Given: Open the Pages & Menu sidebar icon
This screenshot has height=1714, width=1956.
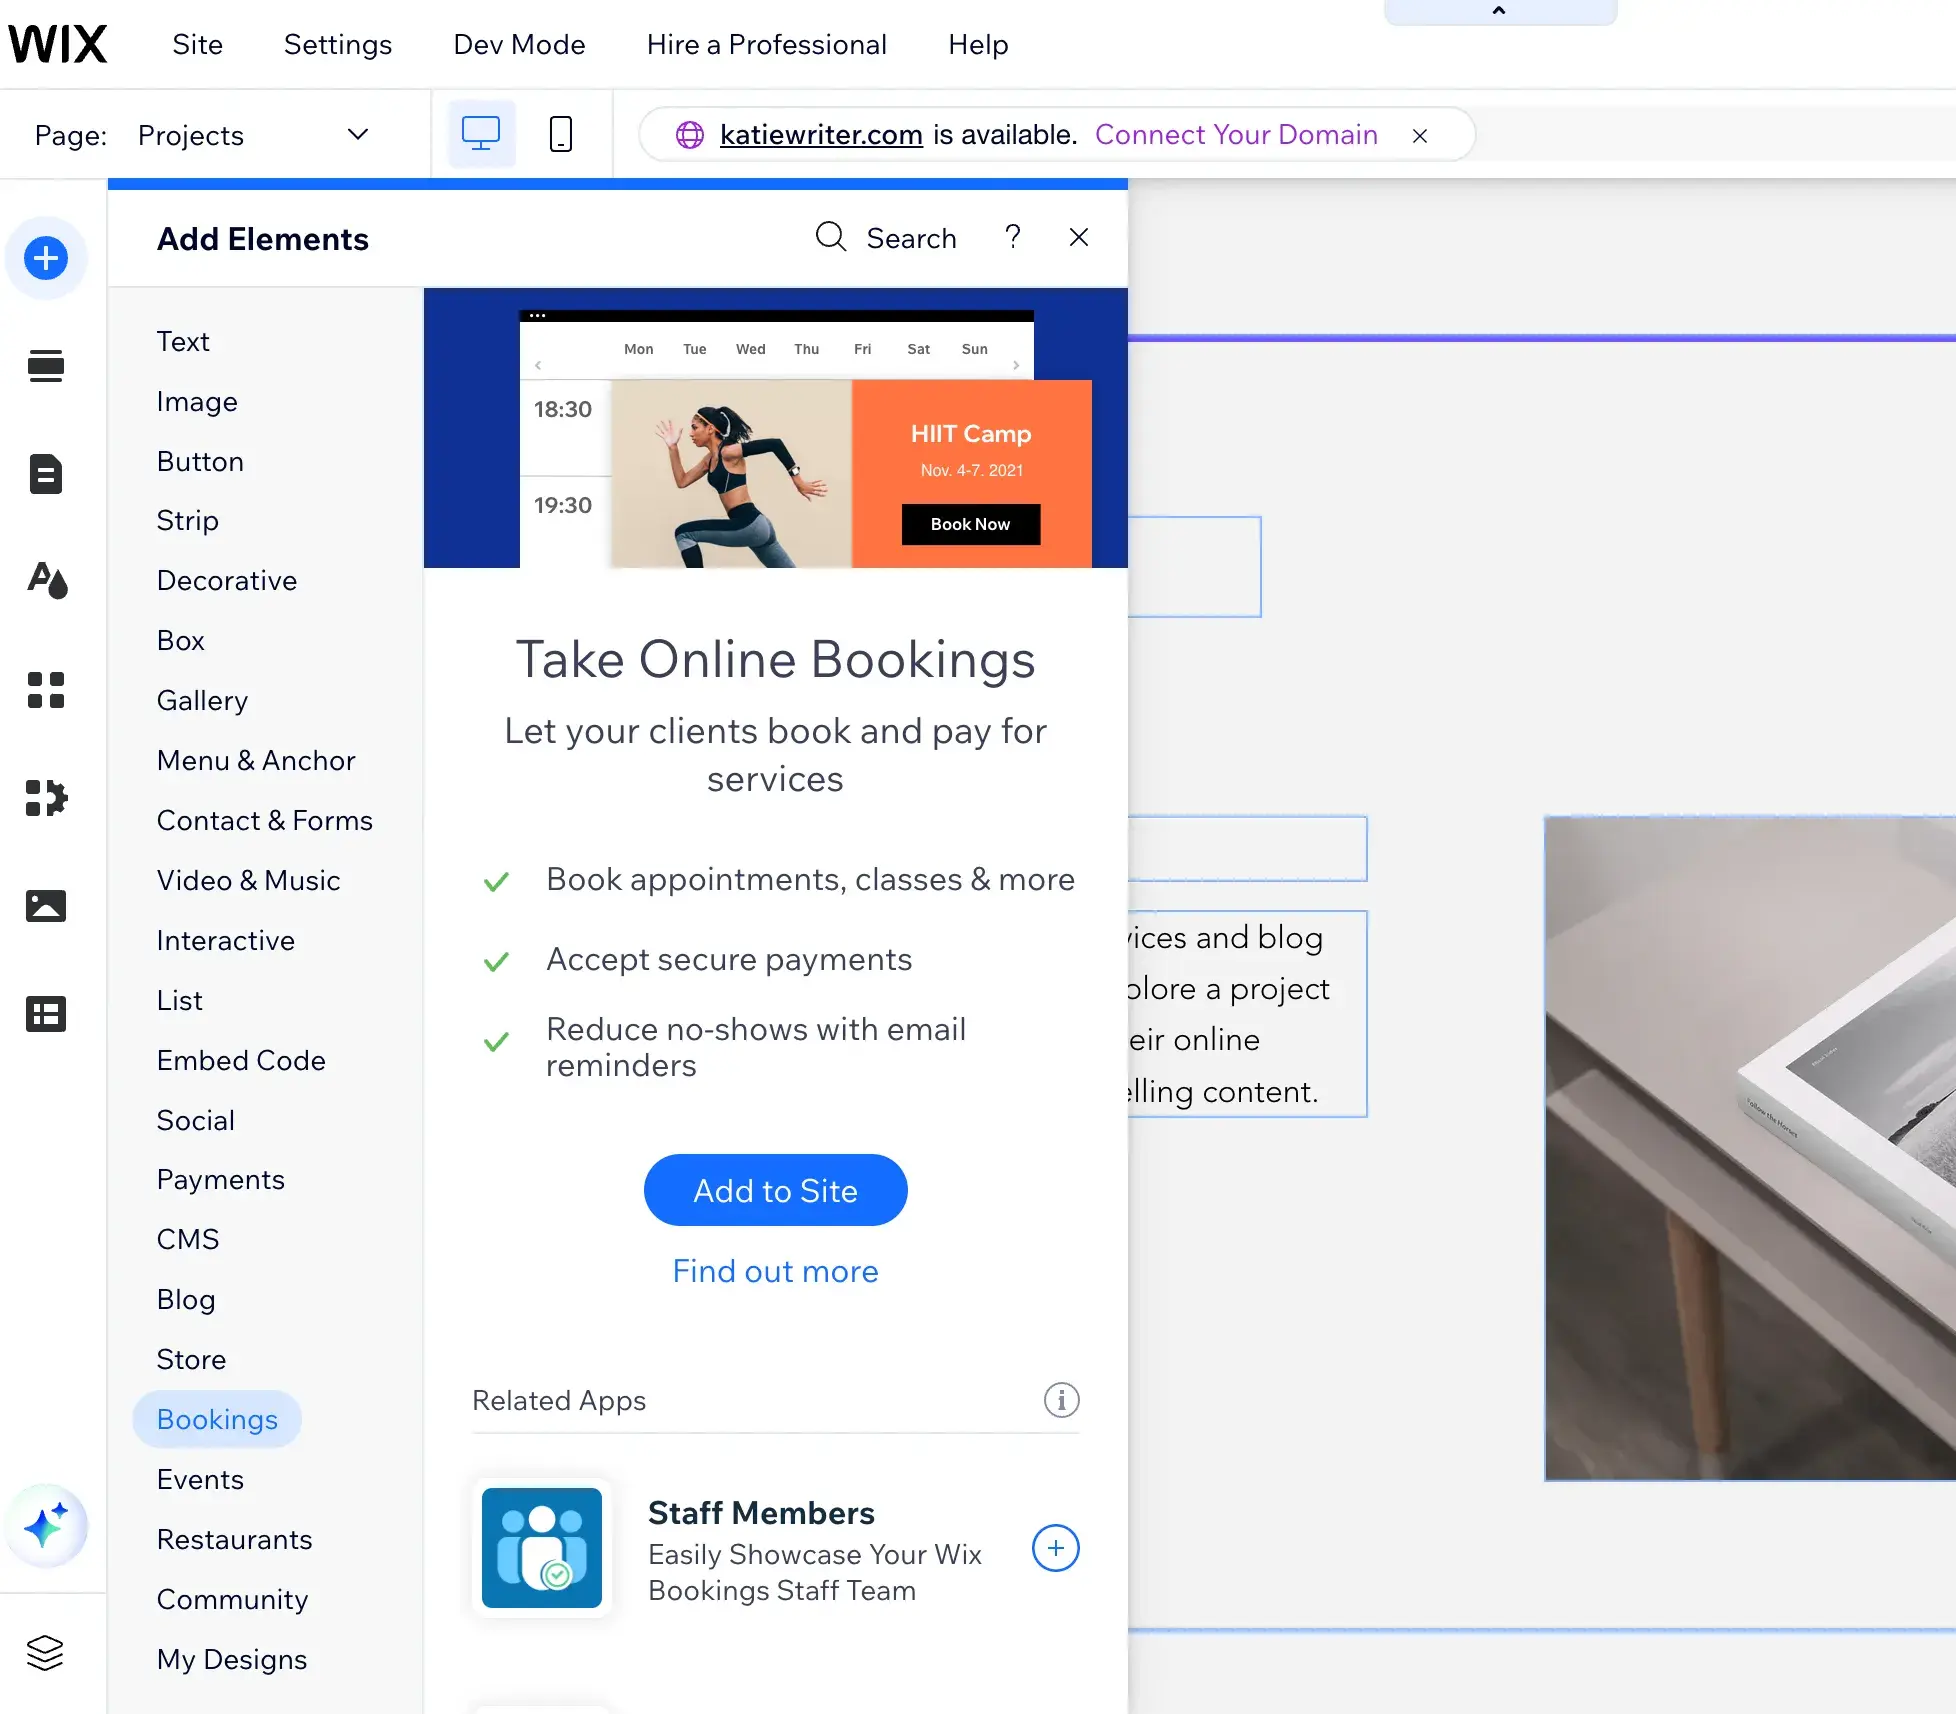Looking at the screenshot, I should pos(46,474).
